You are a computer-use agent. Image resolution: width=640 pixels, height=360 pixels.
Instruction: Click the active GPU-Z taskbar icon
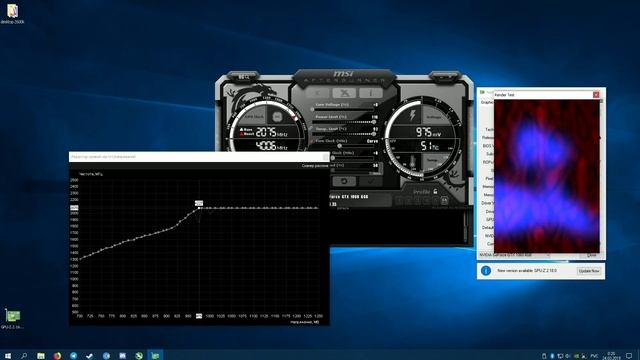coord(155,356)
